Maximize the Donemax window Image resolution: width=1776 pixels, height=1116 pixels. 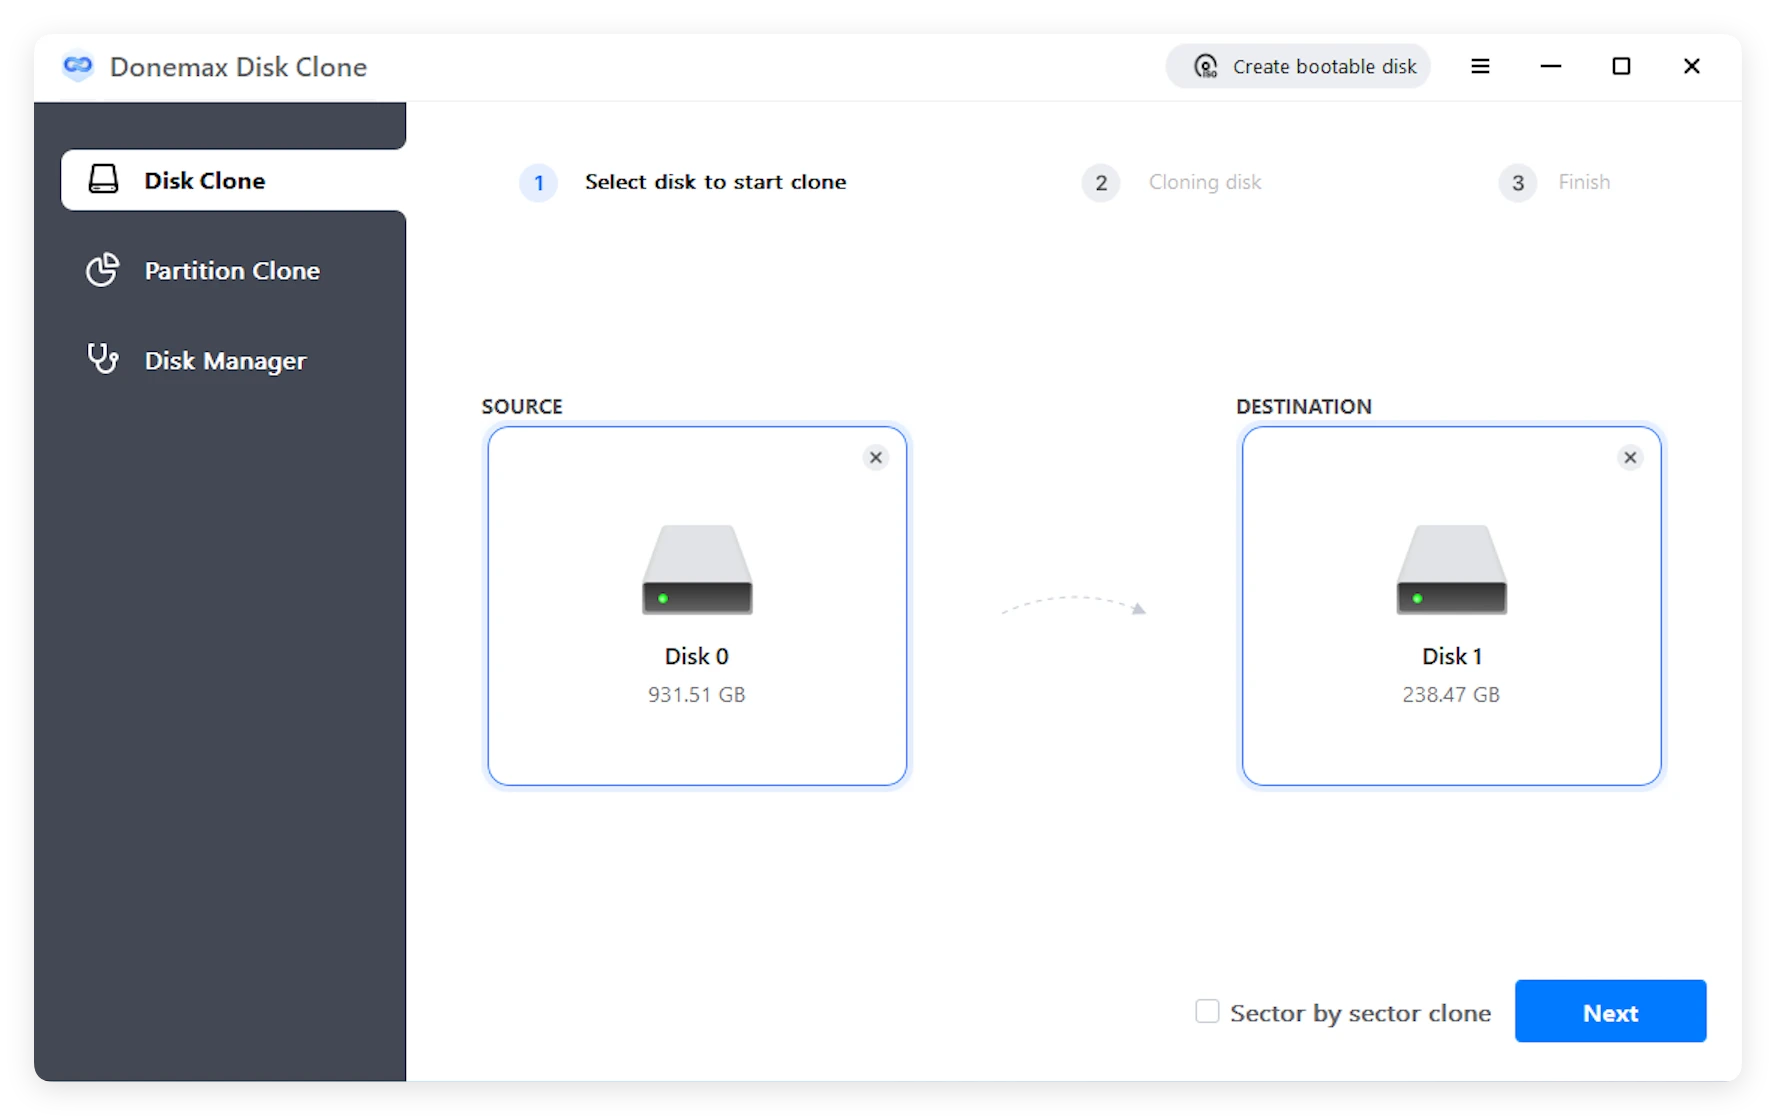pos(1621,66)
